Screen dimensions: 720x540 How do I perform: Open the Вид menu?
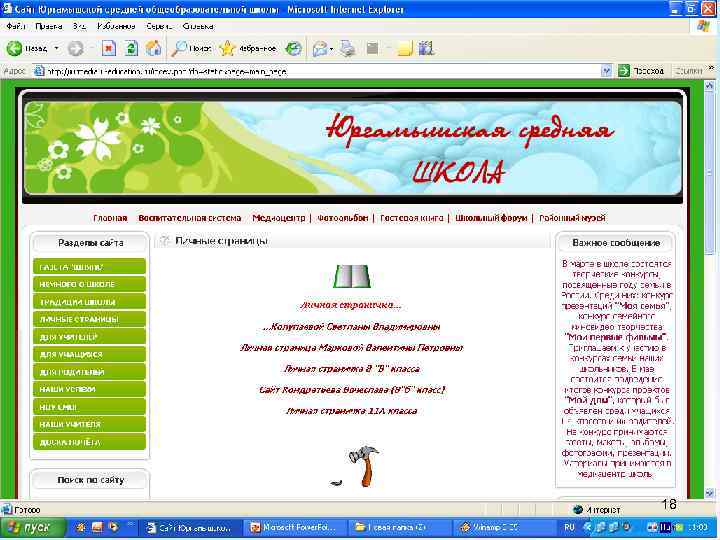tap(79, 26)
